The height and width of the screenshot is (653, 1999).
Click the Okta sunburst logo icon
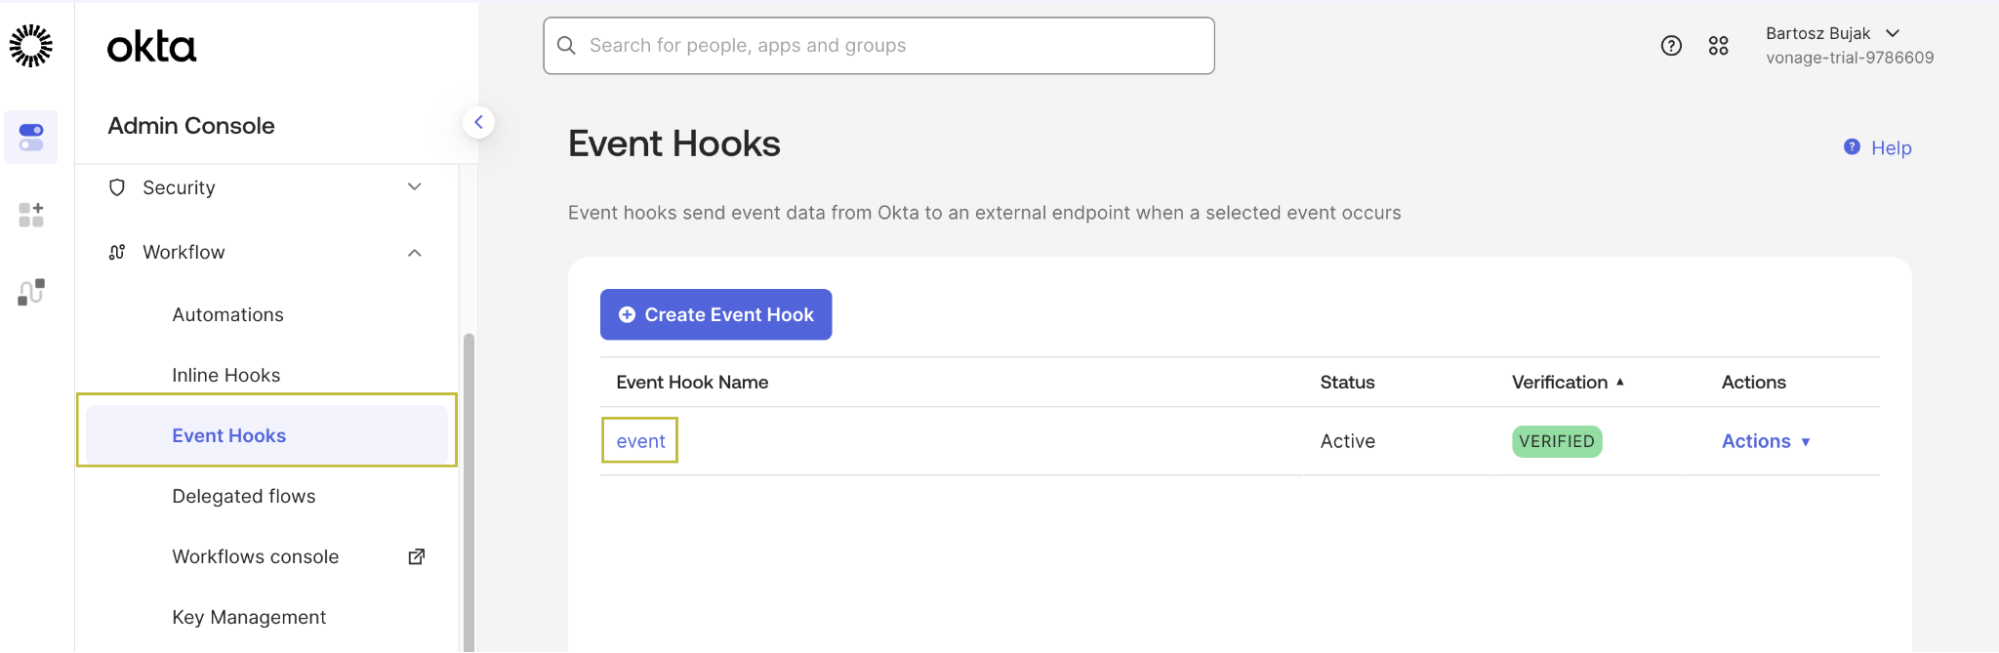click(31, 46)
